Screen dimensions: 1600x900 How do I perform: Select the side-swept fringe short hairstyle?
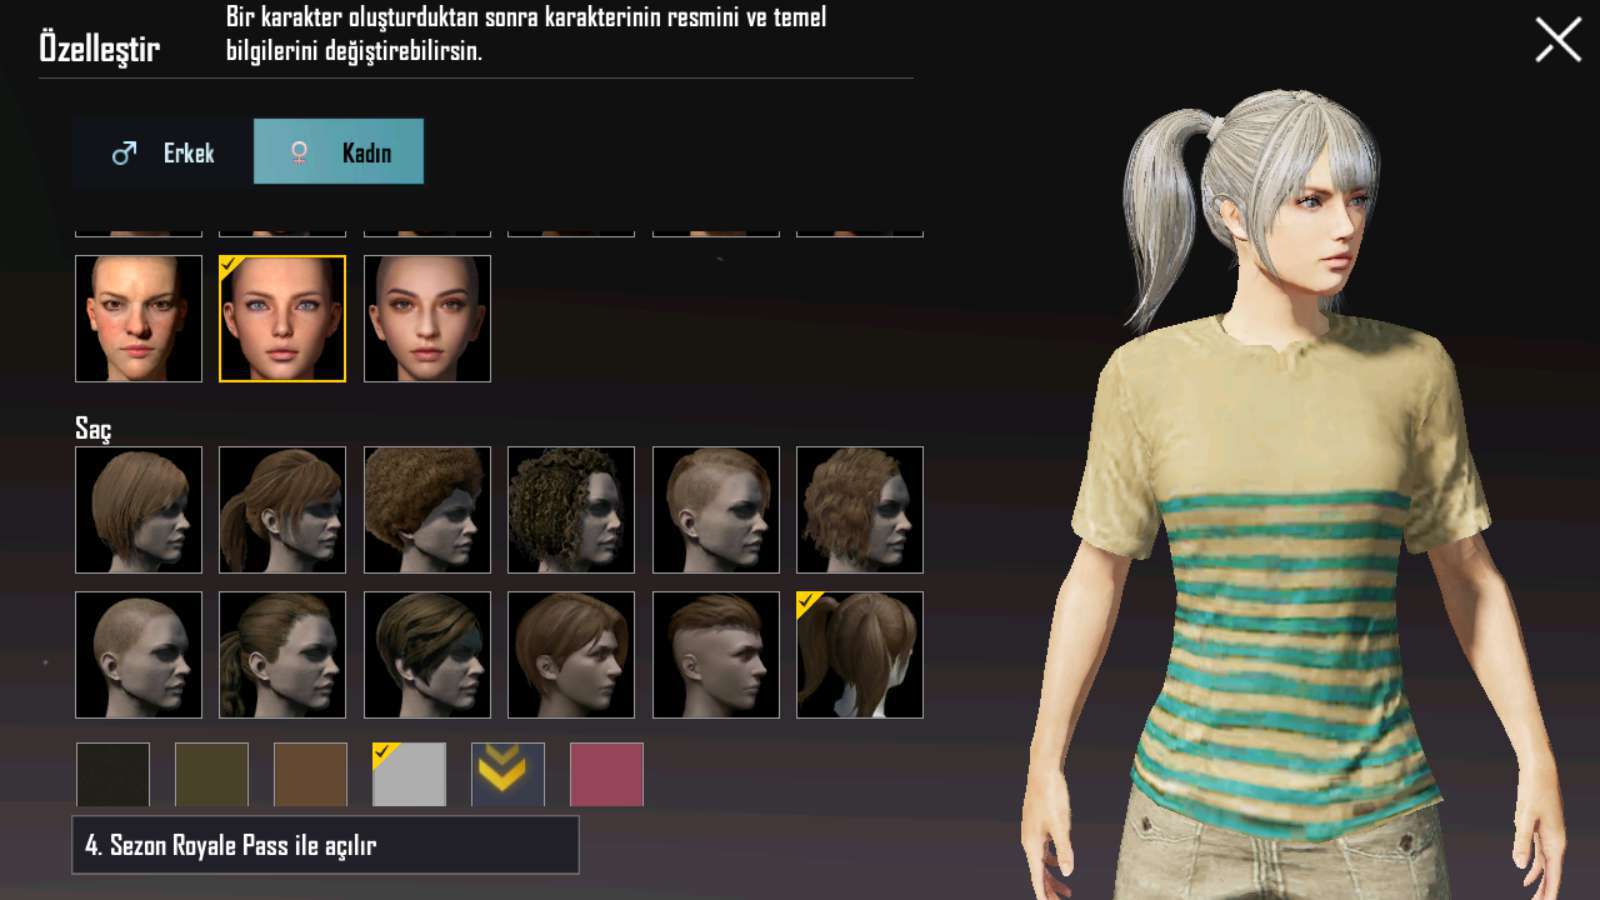[x=427, y=655]
